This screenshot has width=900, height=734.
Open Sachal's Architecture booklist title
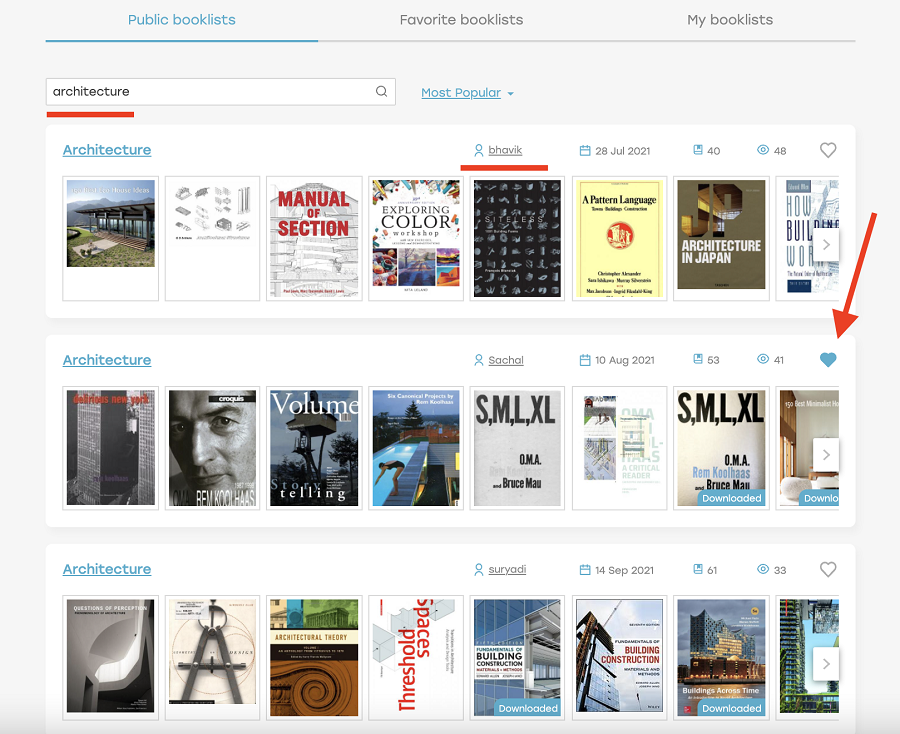tap(107, 360)
